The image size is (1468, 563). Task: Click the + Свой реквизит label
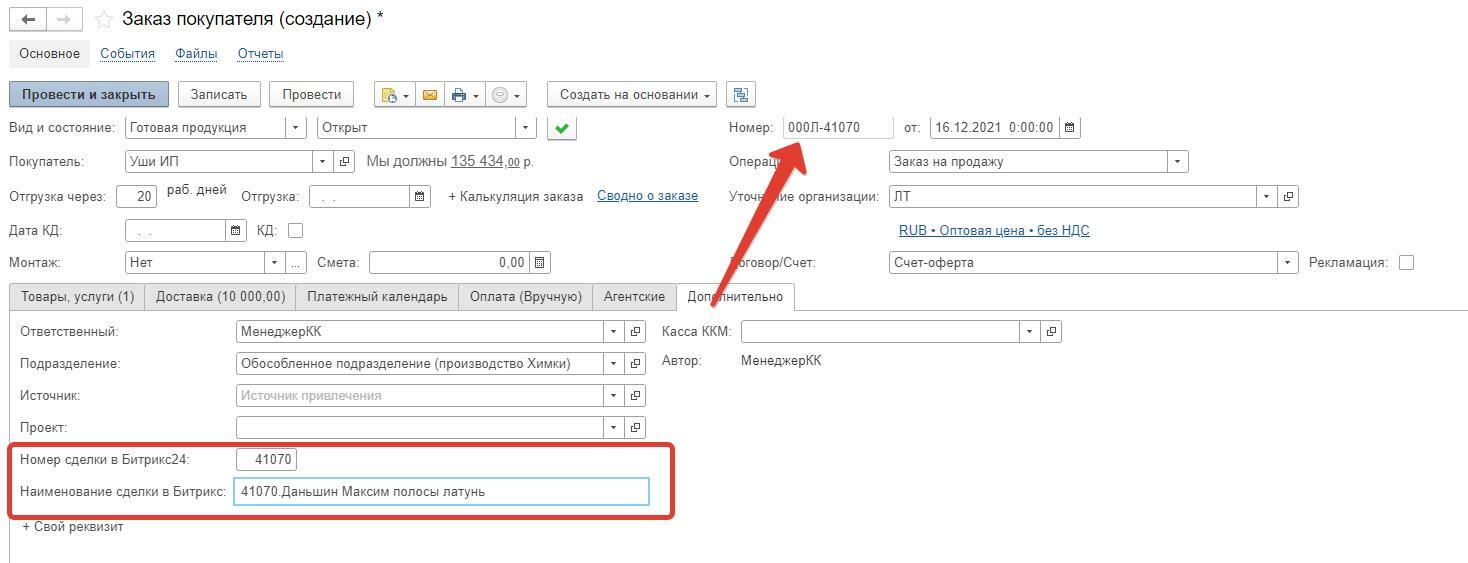[73, 527]
